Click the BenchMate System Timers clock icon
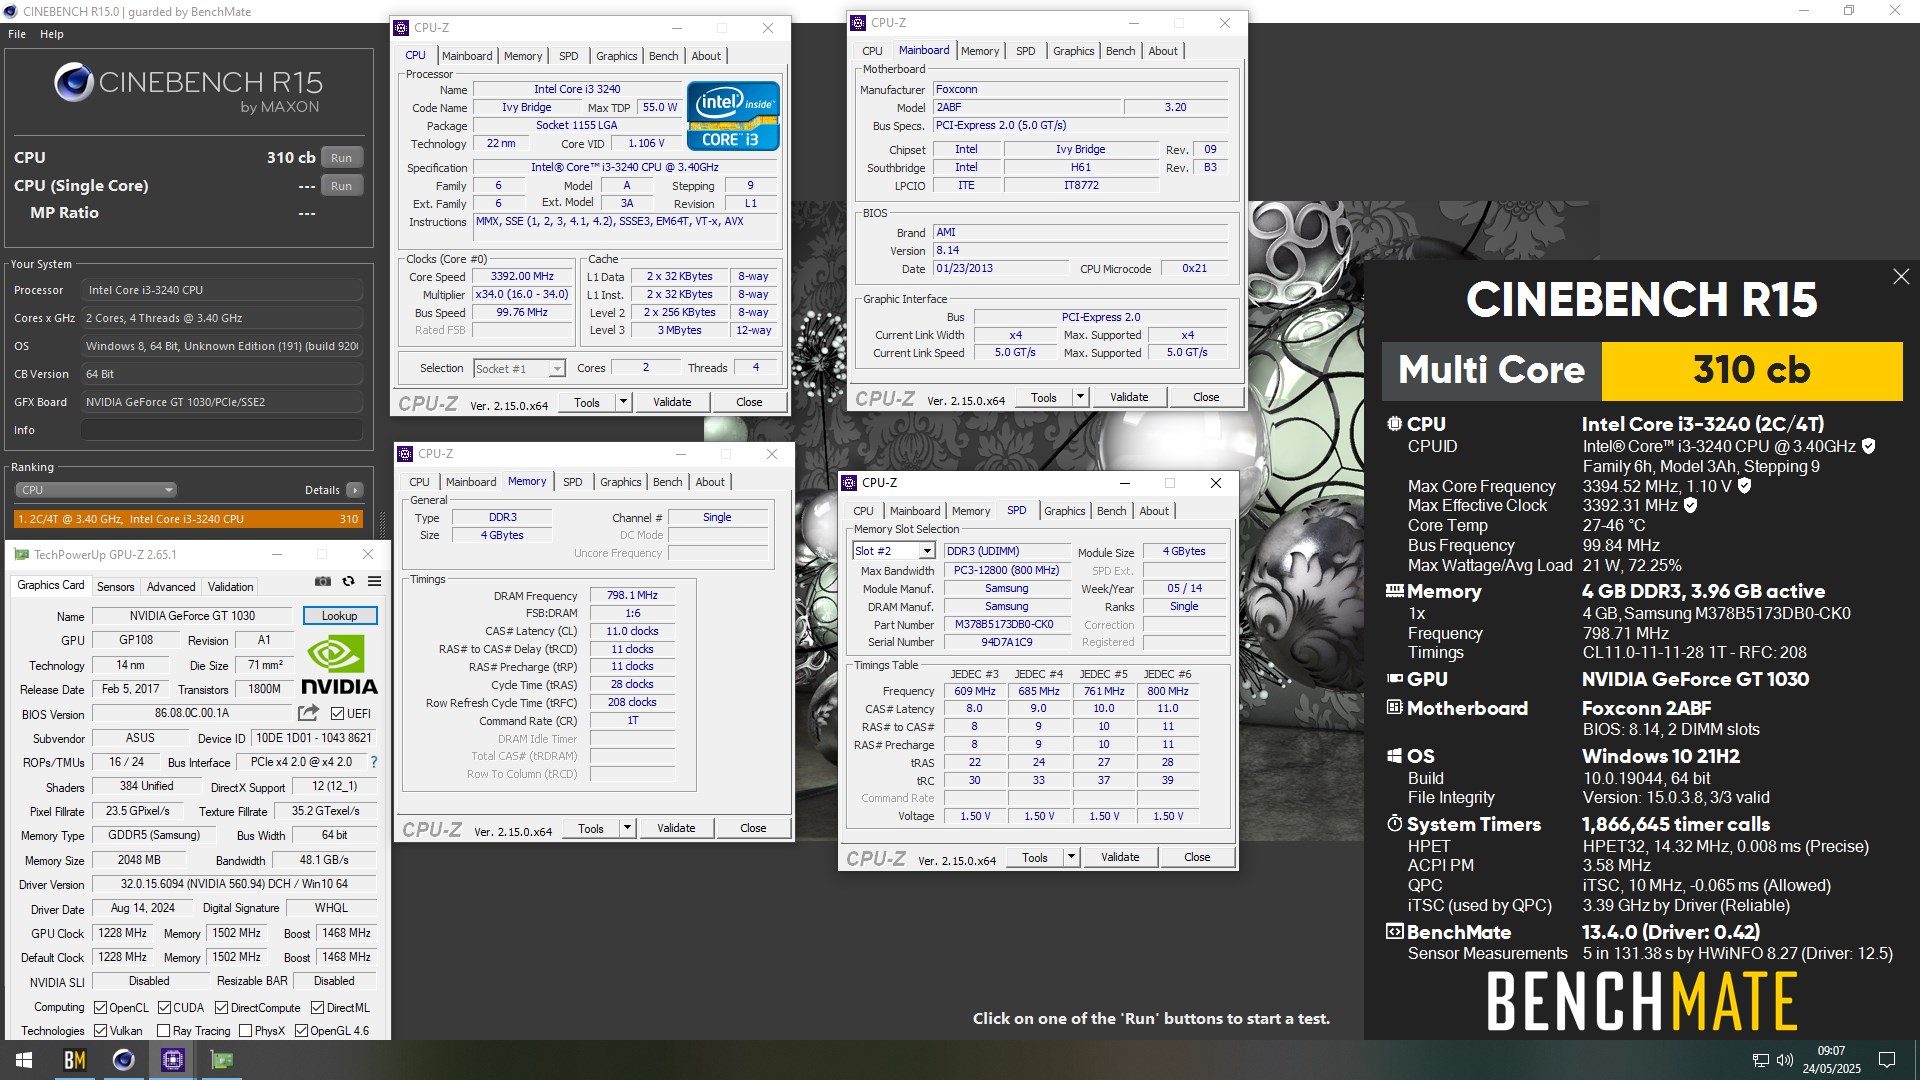 [1394, 824]
